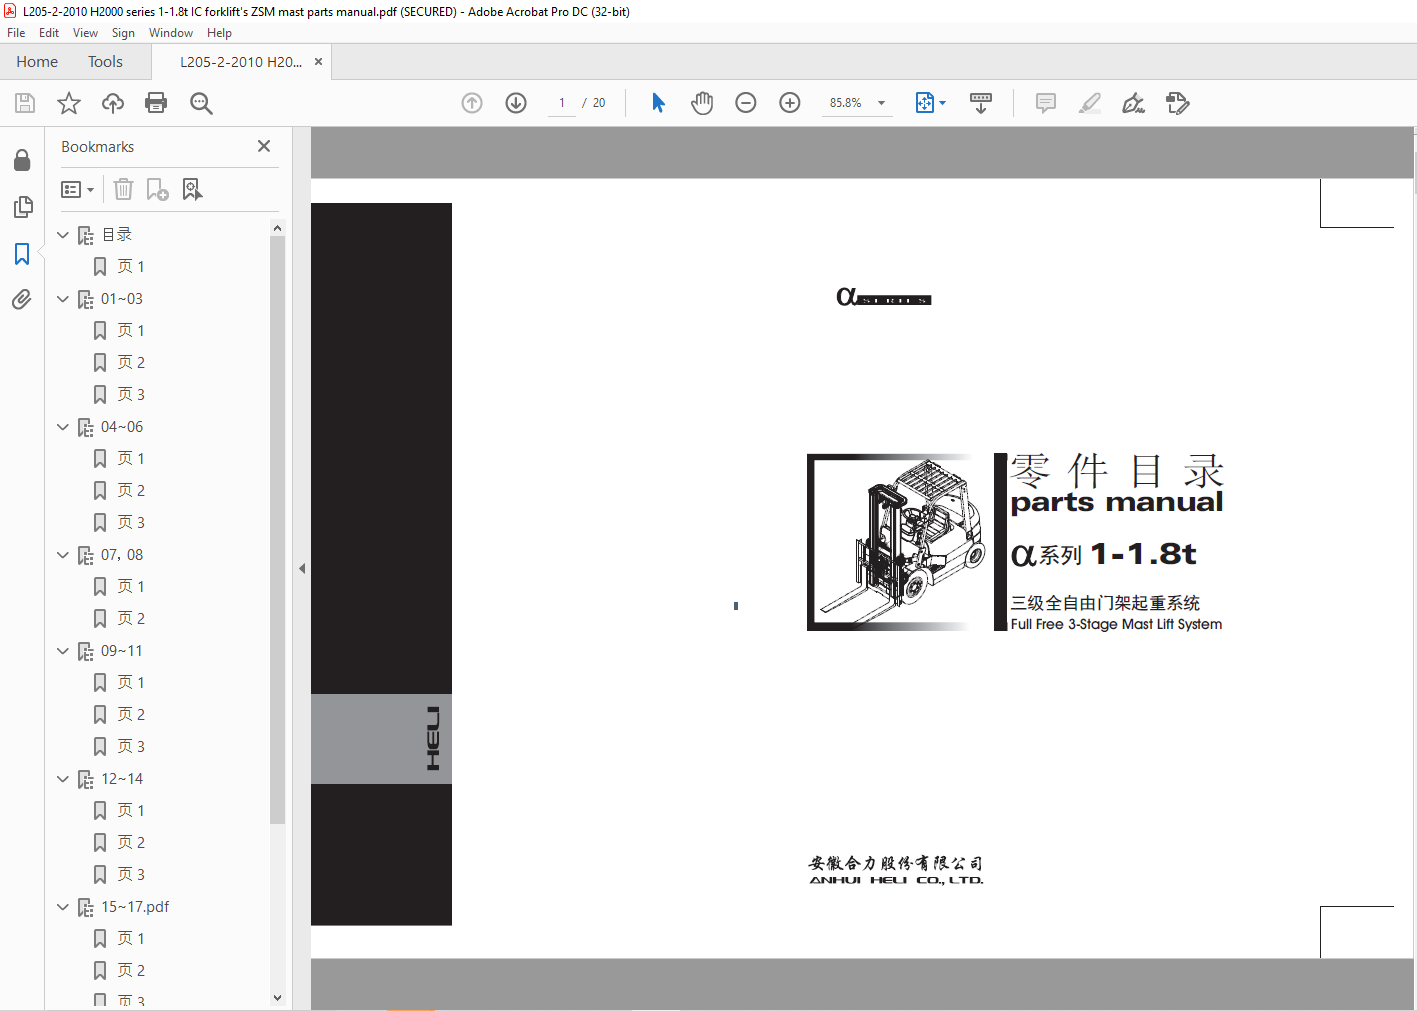Select the Highlight text tool

(1090, 103)
